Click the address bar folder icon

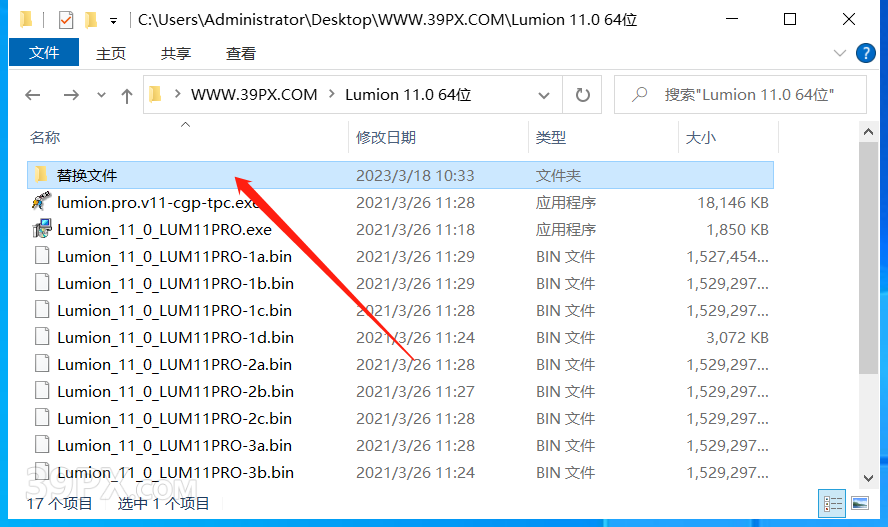[156, 94]
